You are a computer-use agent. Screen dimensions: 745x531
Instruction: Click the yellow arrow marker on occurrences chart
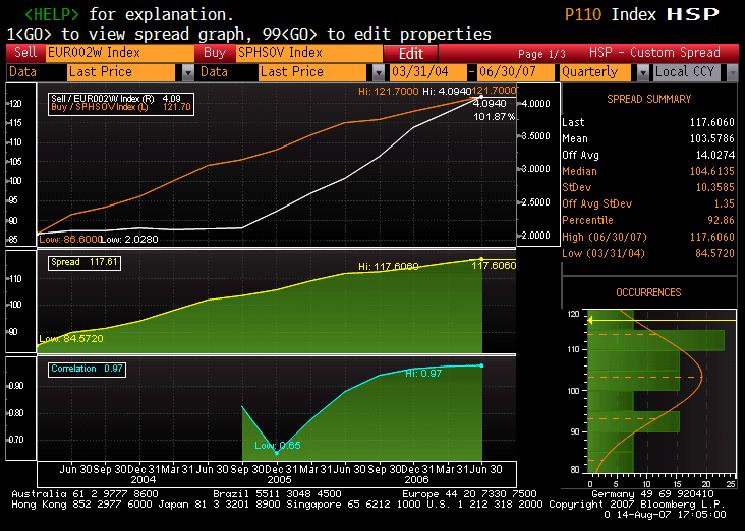click(x=590, y=321)
